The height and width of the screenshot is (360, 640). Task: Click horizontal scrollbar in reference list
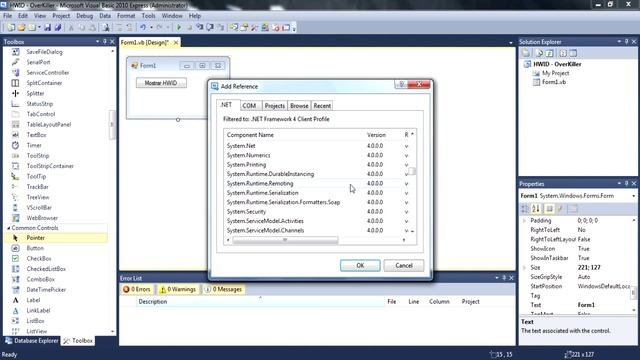pos(285,240)
